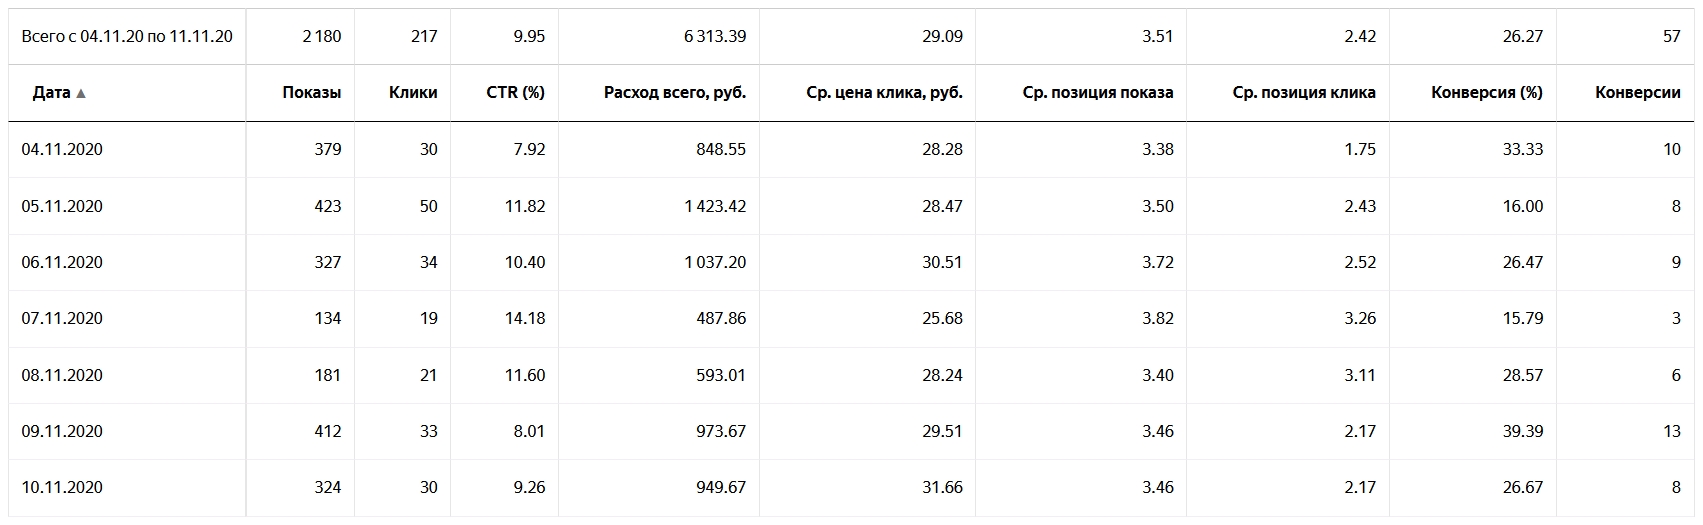Sort by Ср. позиция показа header
The height and width of the screenshot is (525, 1703).
click(1098, 92)
